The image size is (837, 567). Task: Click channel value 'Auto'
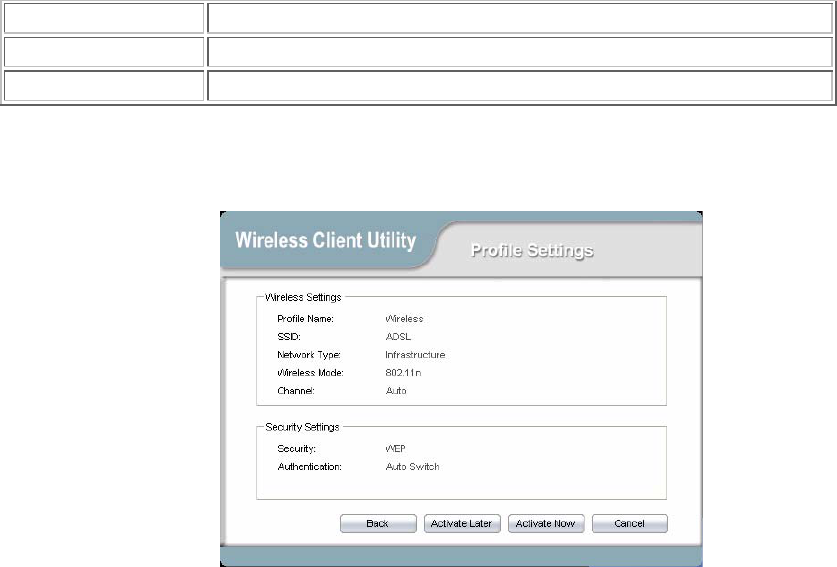[396, 391]
